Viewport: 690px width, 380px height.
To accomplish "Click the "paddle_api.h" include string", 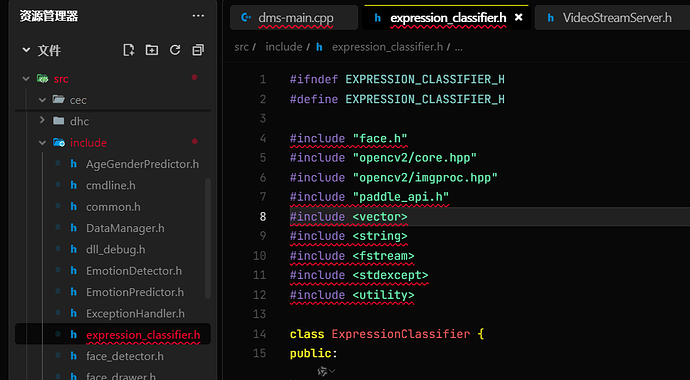I will pos(401,197).
